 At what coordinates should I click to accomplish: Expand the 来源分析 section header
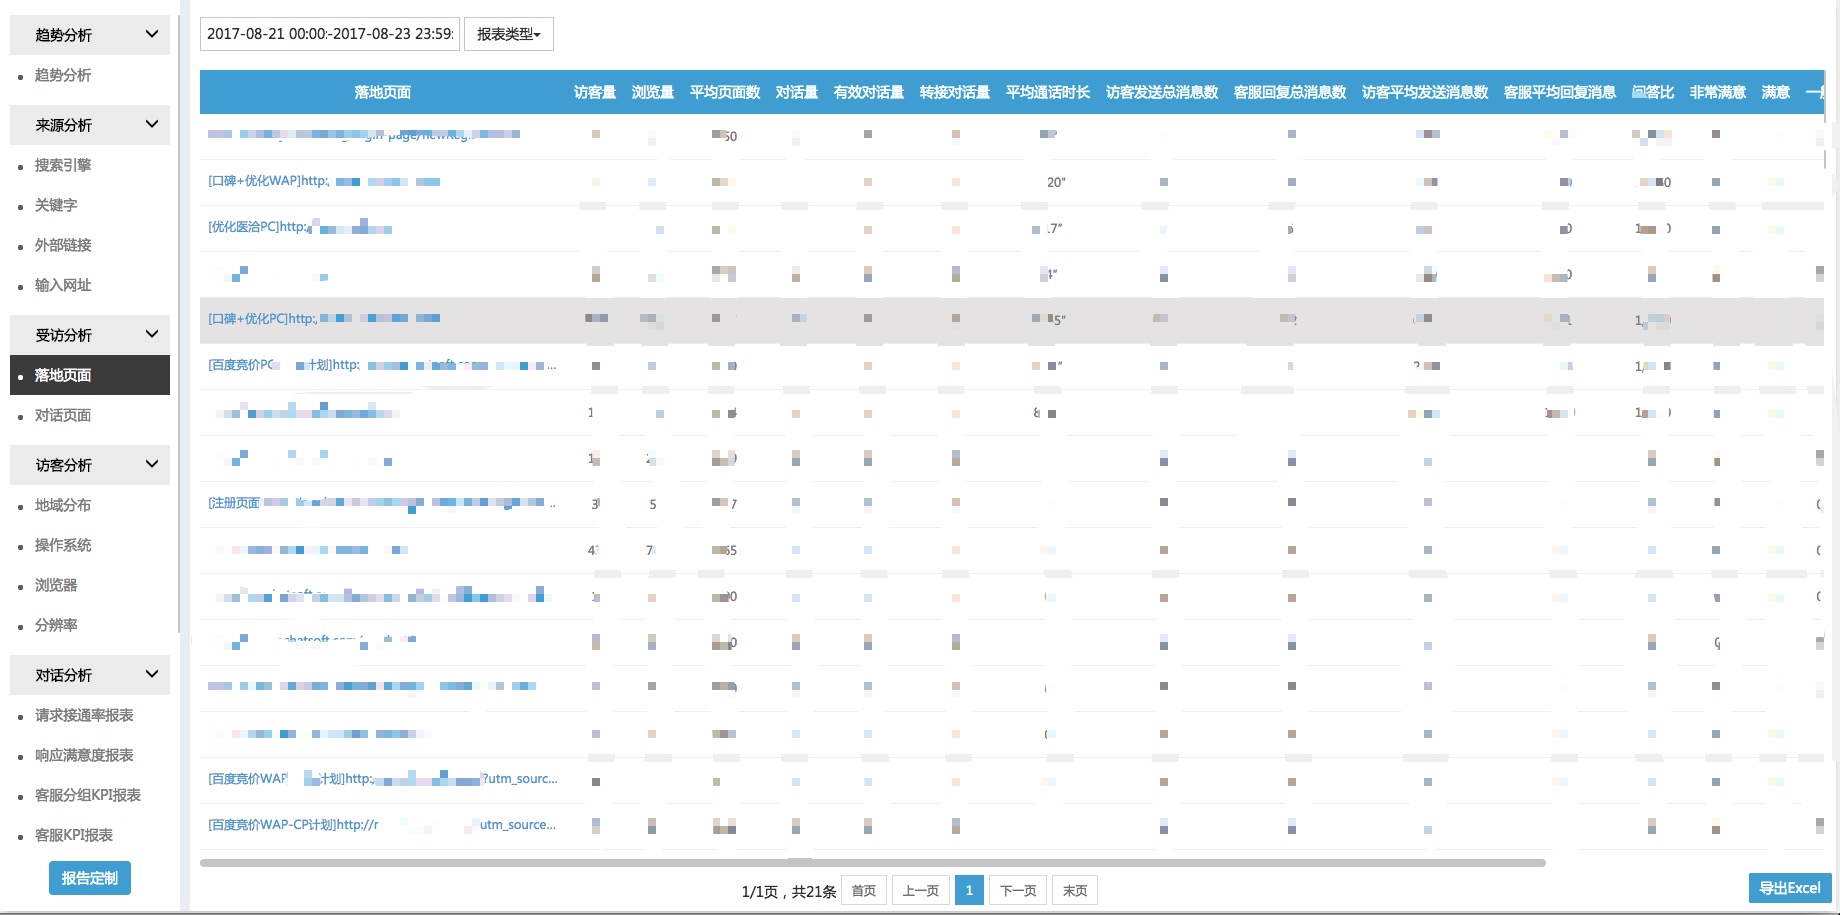[x=90, y=125]
